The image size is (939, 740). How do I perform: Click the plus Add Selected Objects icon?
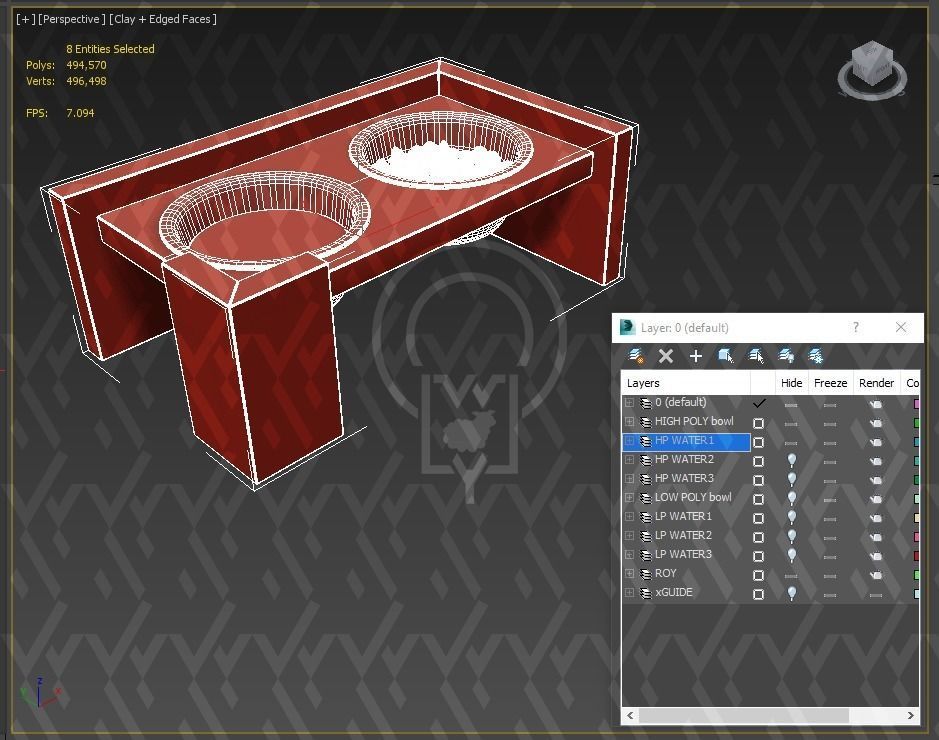click(695, 356)
